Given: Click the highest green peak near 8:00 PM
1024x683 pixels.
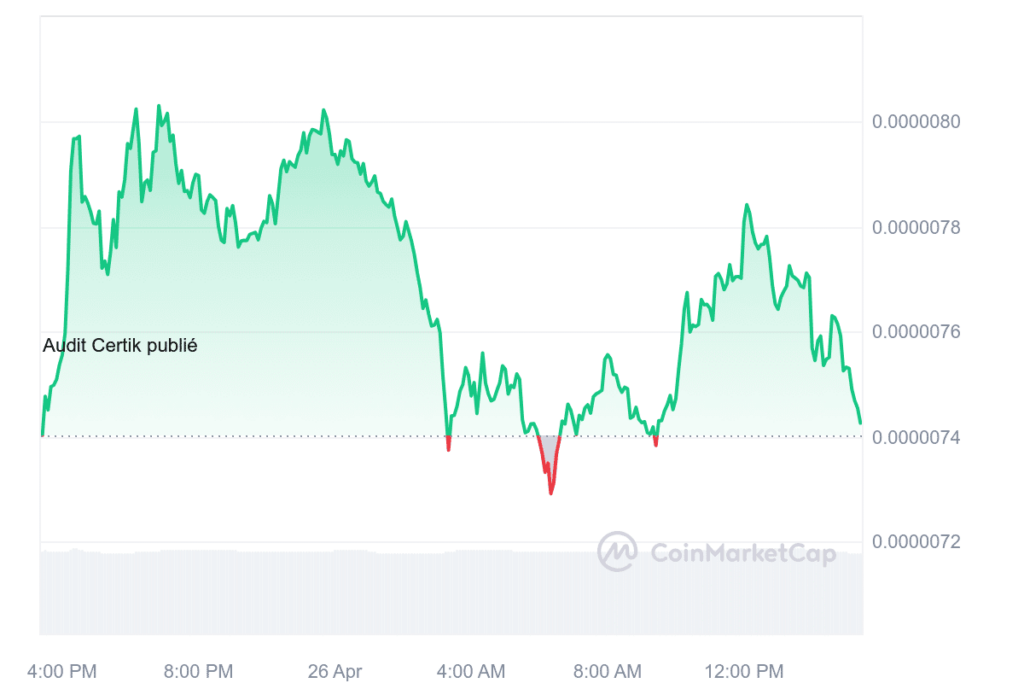Looking at the screenshot, I should click(x=159, y=108).
